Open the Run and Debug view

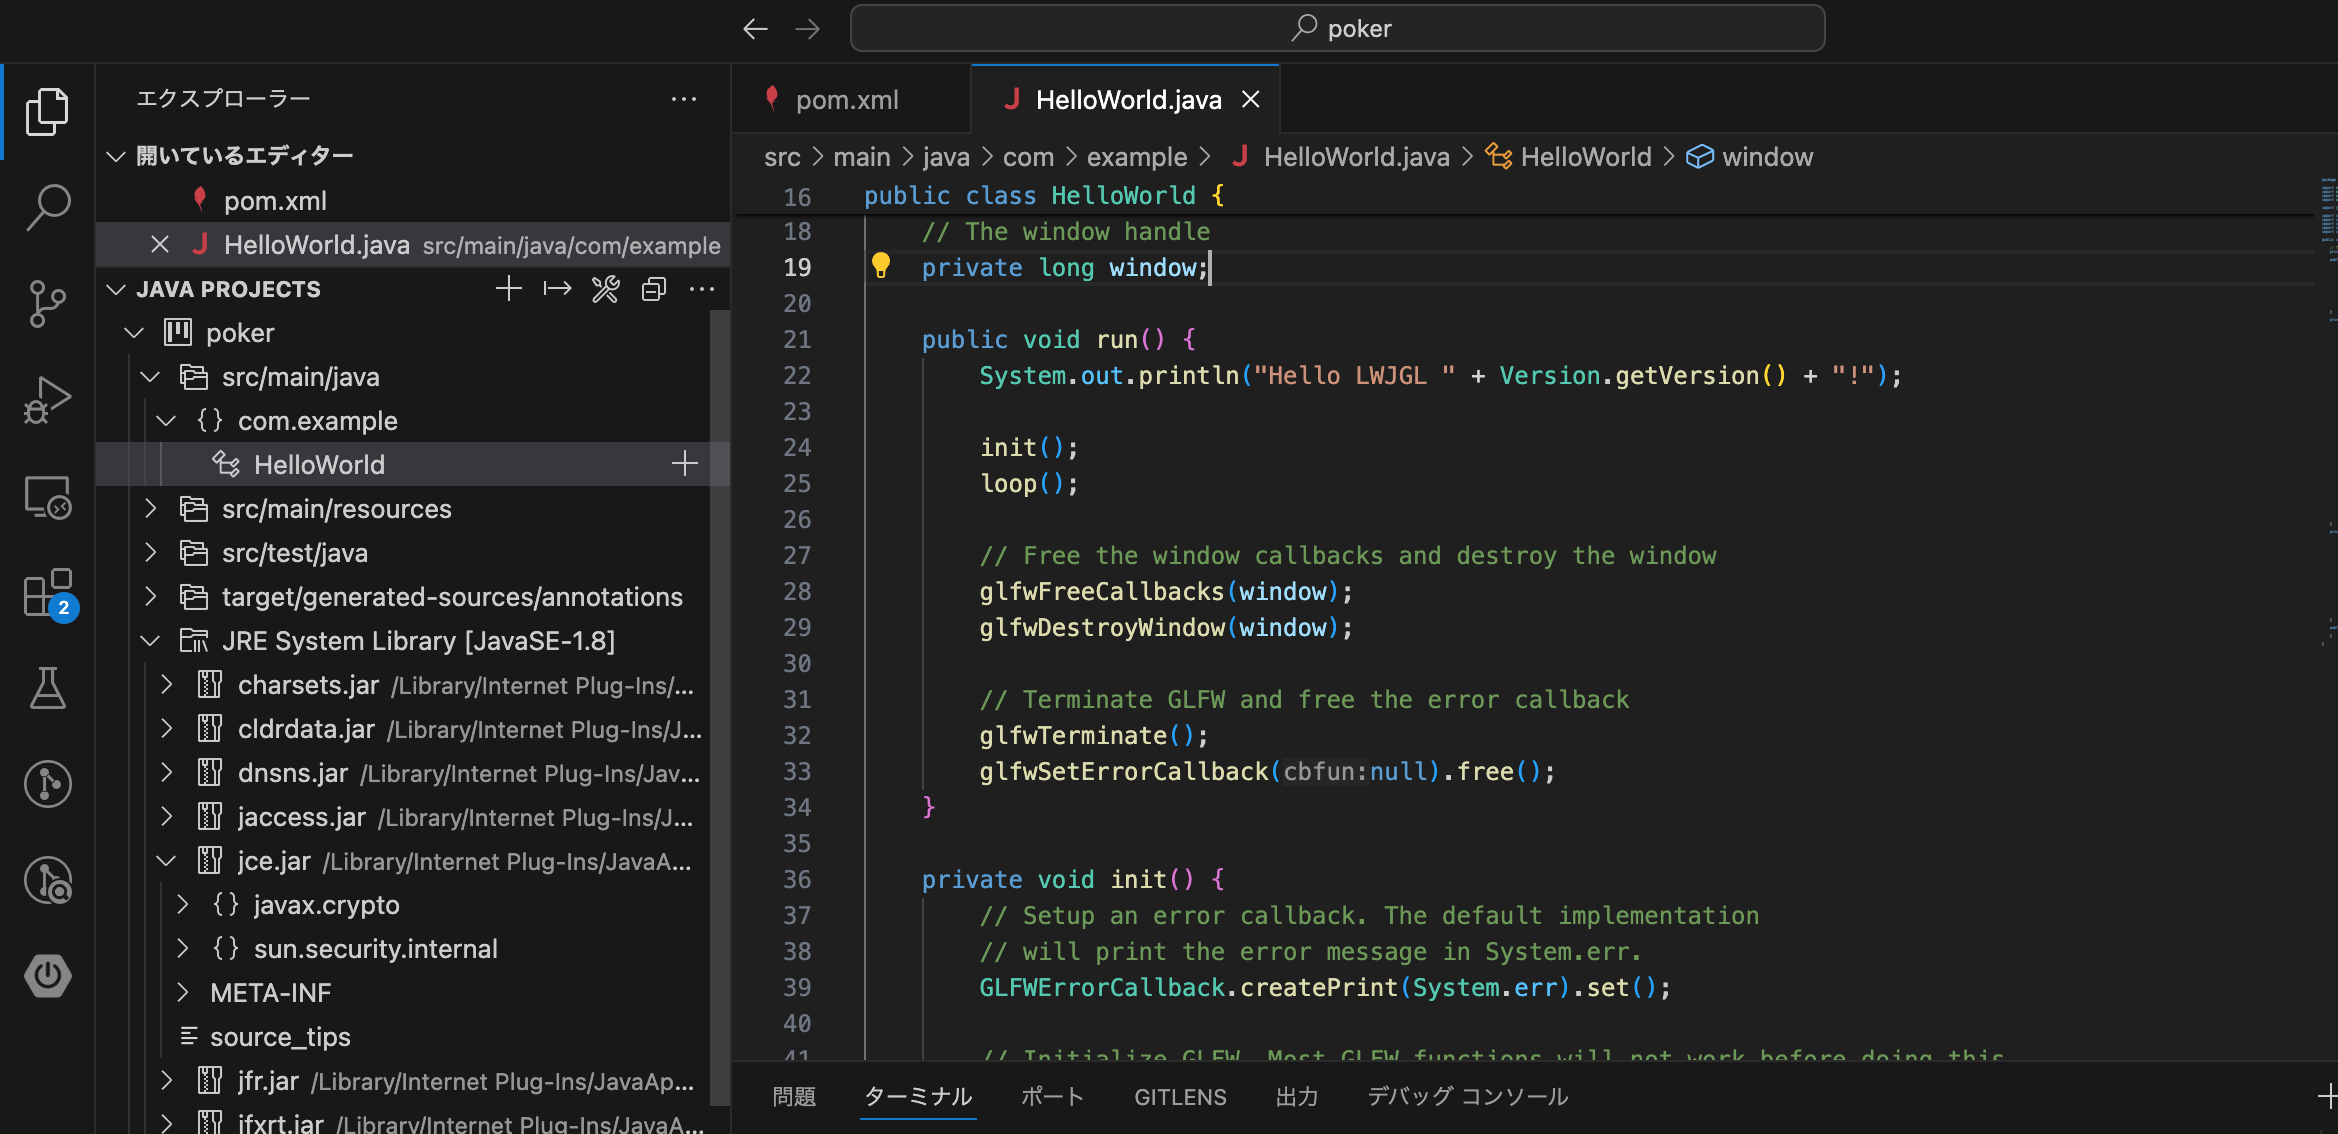(47, 398)
